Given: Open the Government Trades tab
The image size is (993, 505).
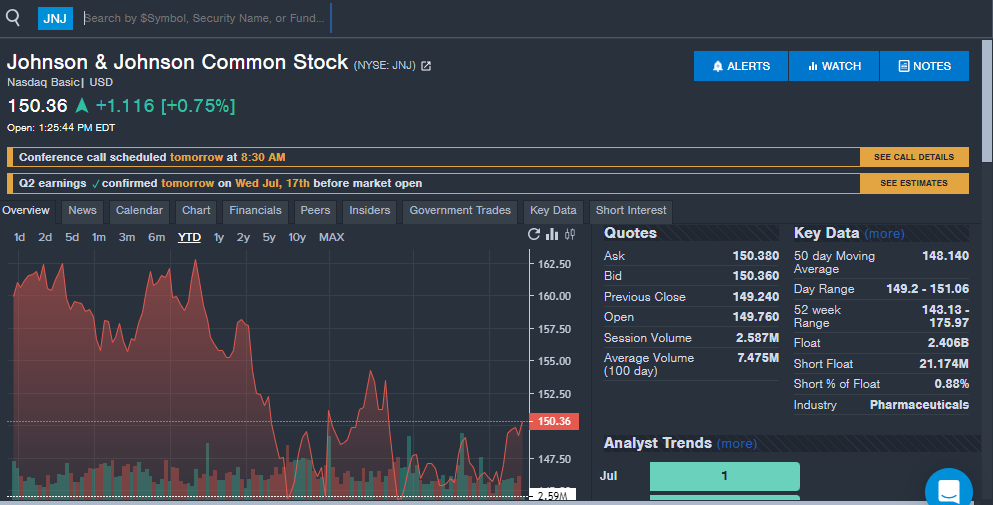Looking at the screenshot, I should (x=460, y=210).
